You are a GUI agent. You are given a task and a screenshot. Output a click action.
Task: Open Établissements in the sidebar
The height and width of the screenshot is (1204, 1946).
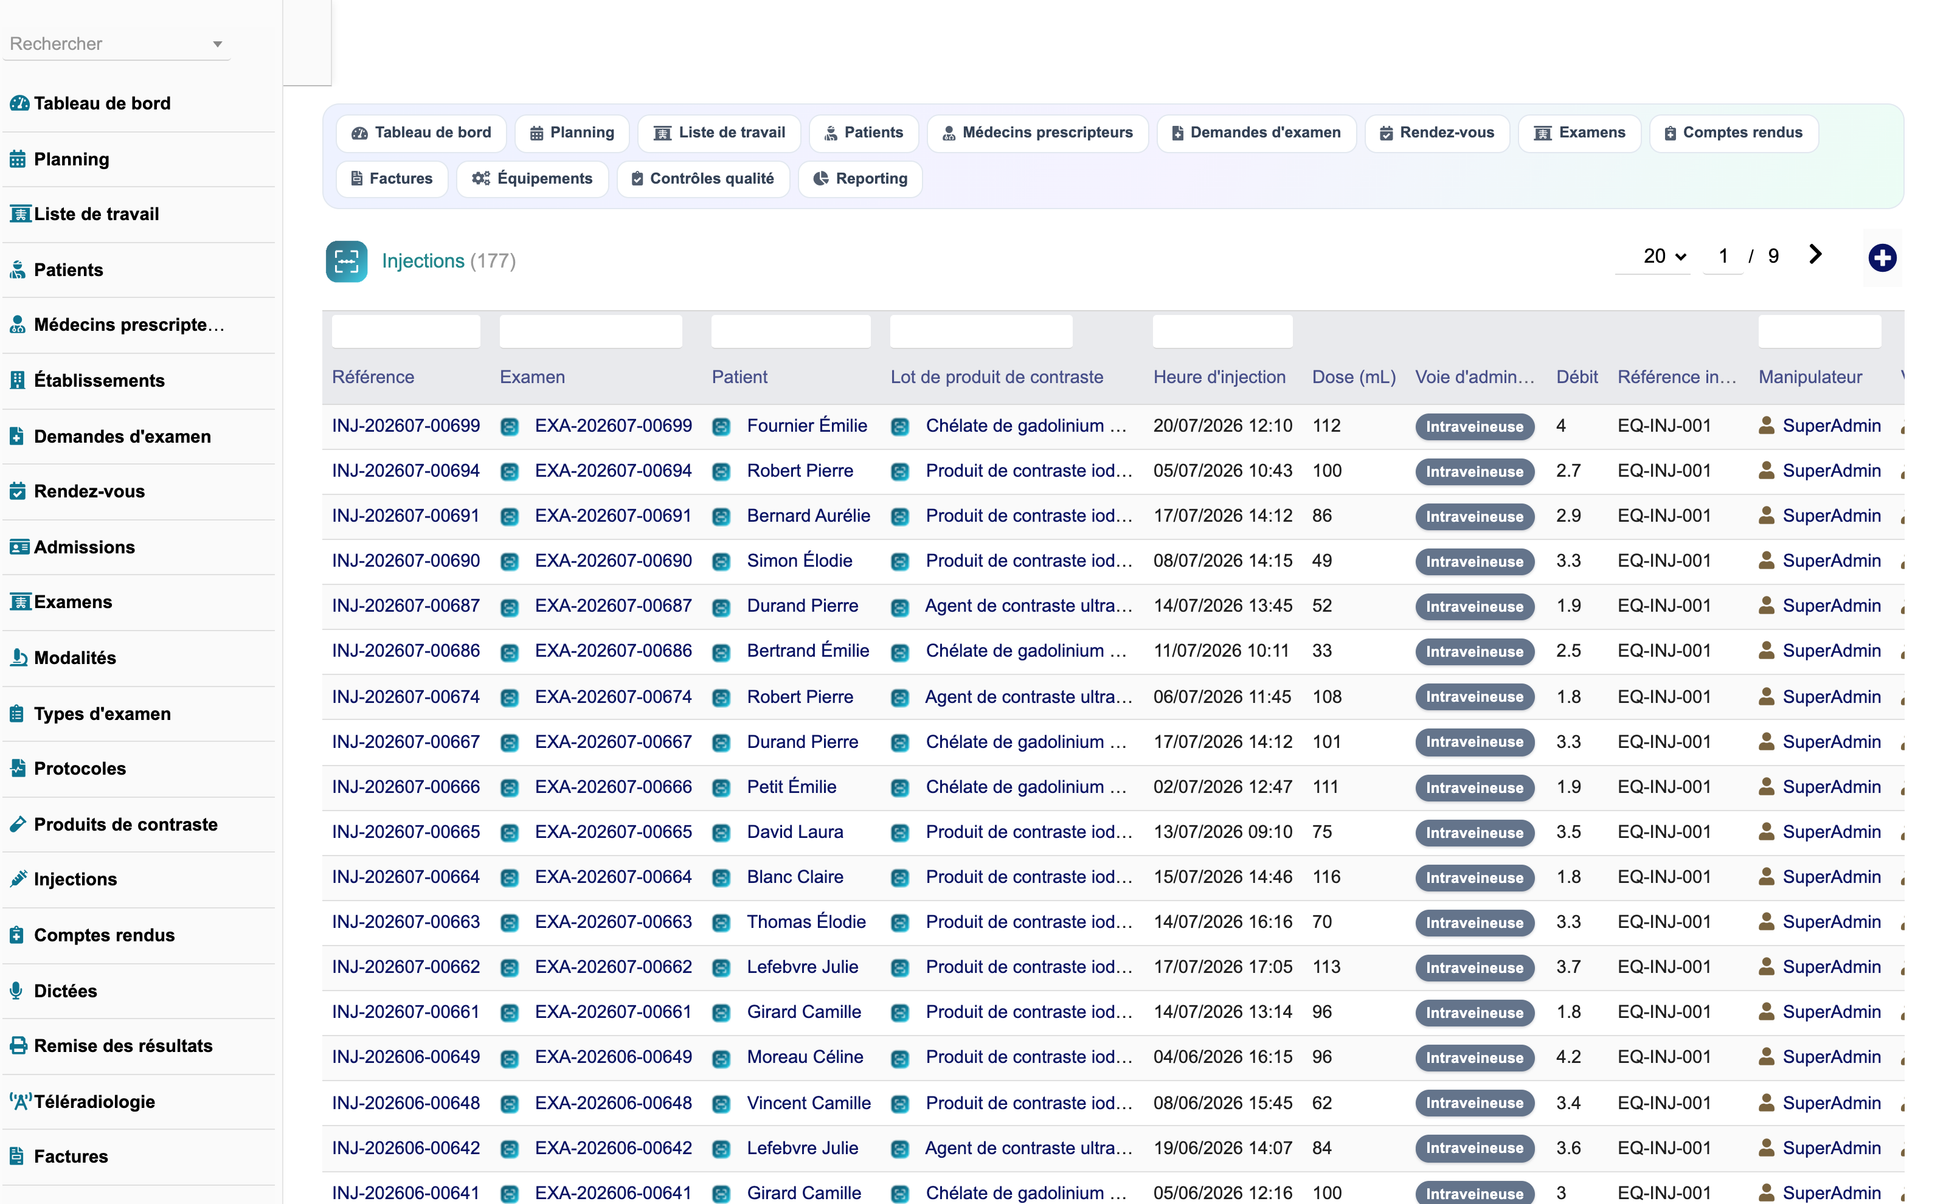(99, 381)
